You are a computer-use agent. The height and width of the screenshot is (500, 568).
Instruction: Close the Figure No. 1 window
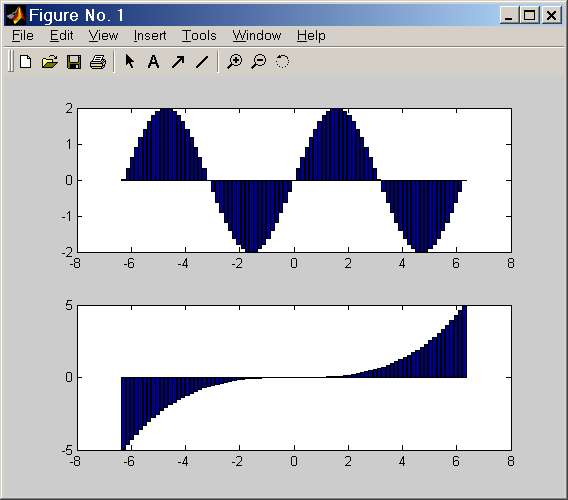(x=551, y=15)
